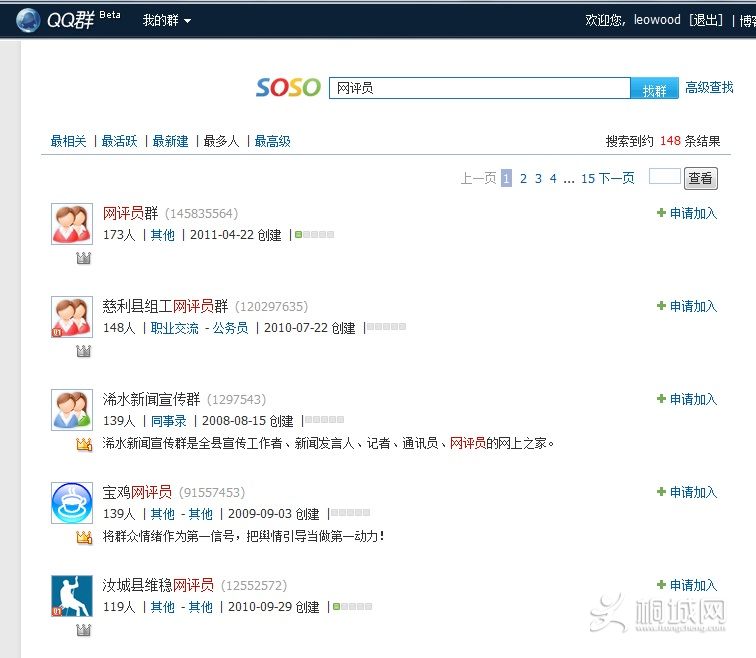Click the 查看 page jump button

(700, 179)
